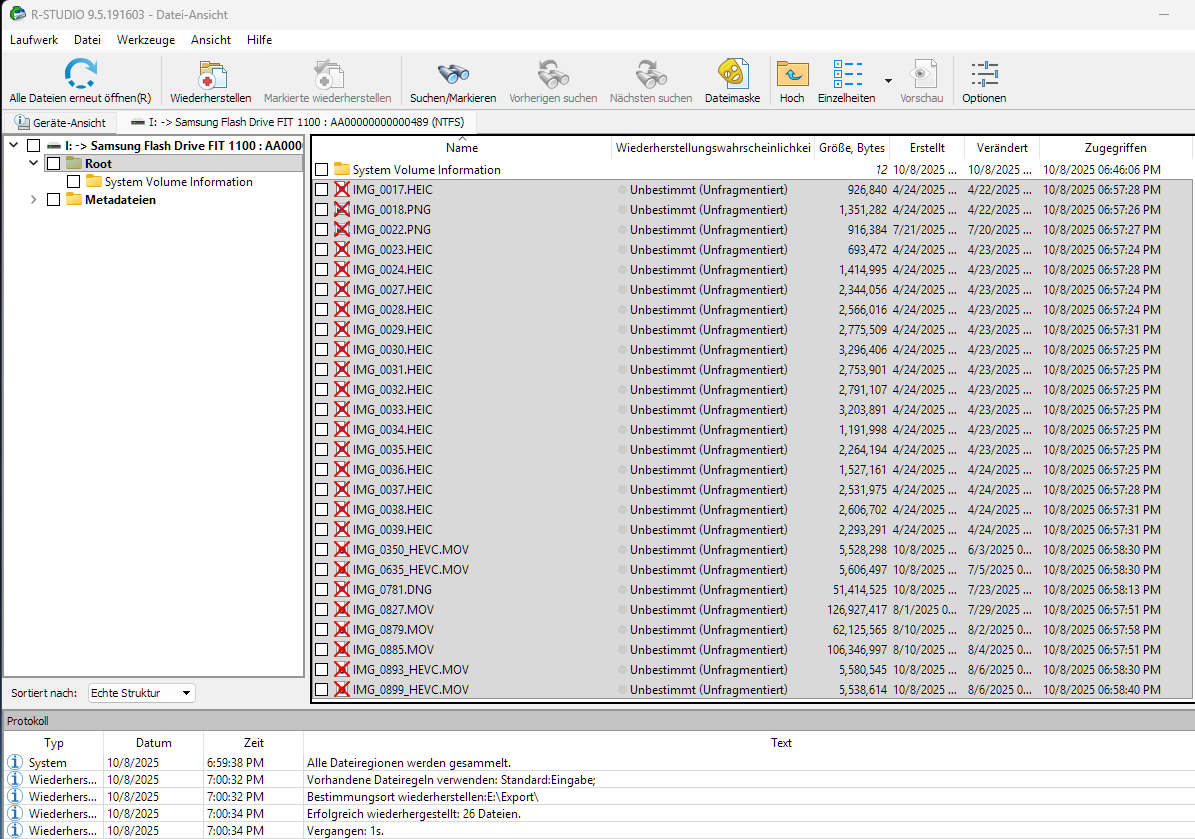This screenshot has height=839, width=1195.
Task: Click the Einzelheiten view icon
Action: click(x=847, y=75)
